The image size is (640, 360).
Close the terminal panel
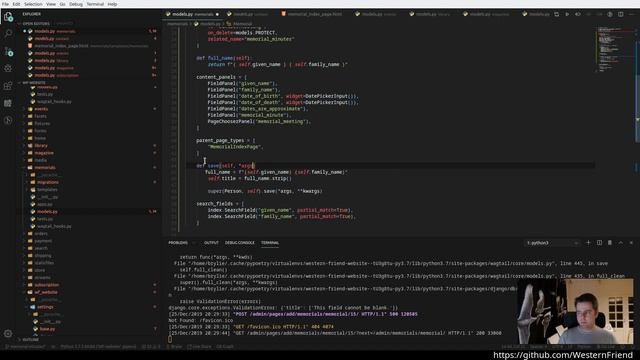pos(631,242)
